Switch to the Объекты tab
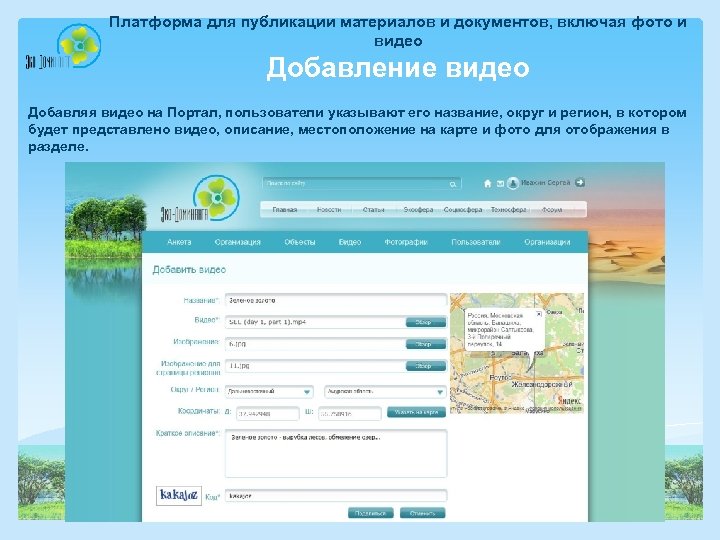This screenshot has width=720, height=540. point(299,242)
